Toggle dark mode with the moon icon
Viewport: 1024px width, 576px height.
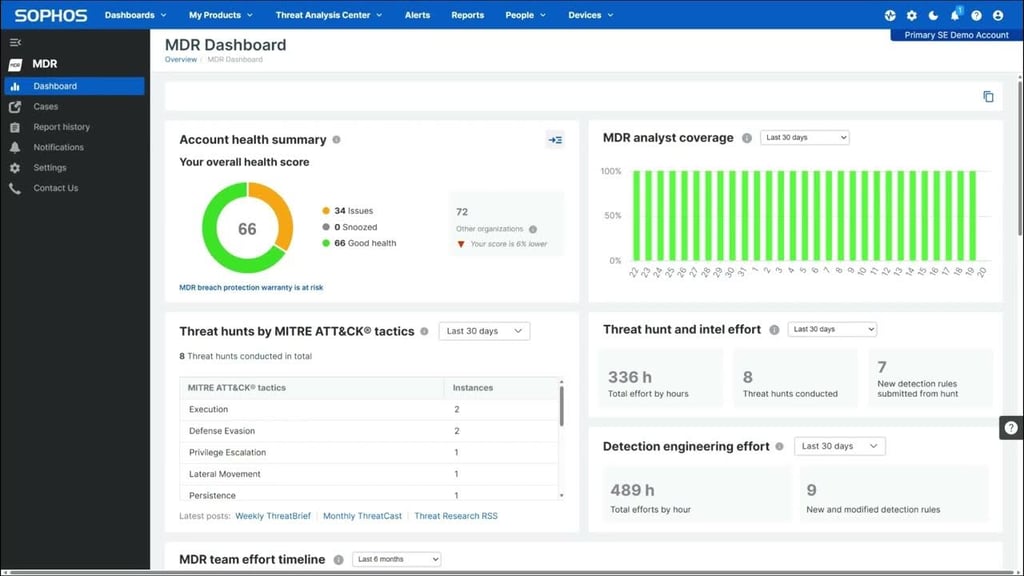(x=934, y=15)
